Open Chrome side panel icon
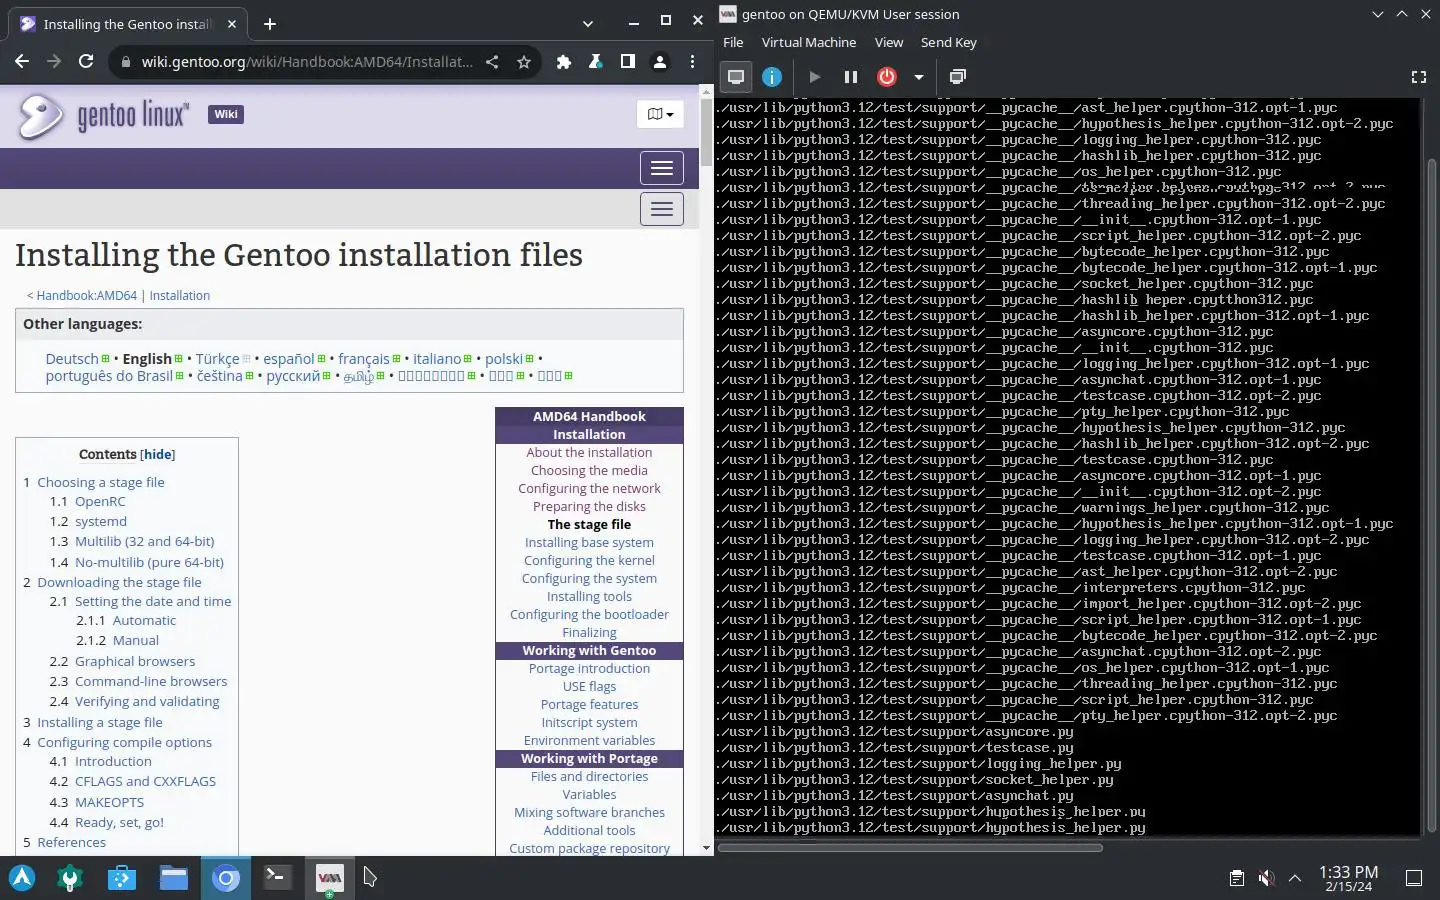This screenshot has height=900, width=1440. click(x=627, y=62)
